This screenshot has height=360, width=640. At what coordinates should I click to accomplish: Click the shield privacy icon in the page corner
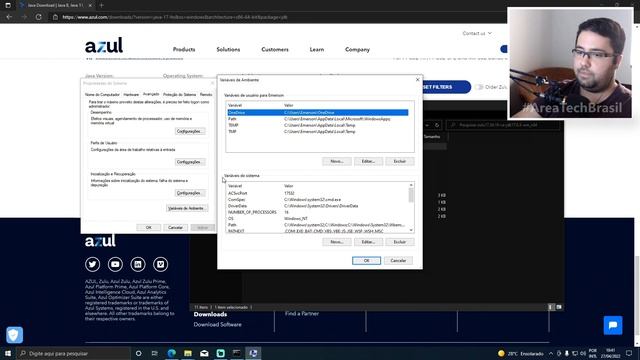(14, 335)
